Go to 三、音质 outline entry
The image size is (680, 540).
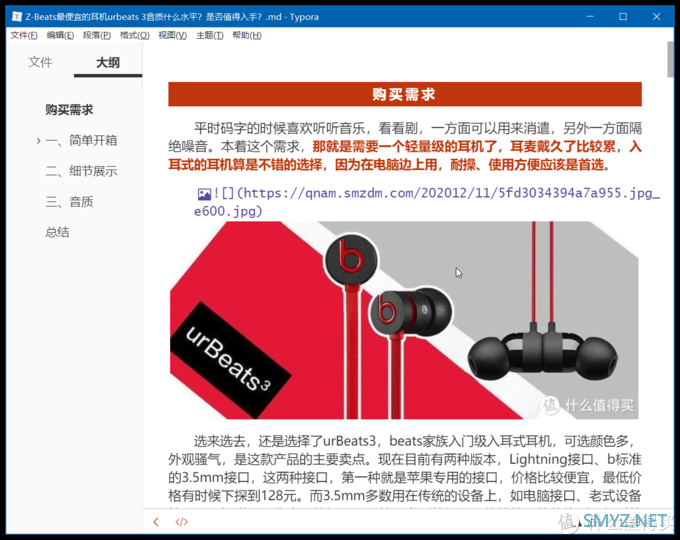tap(69, 202)
